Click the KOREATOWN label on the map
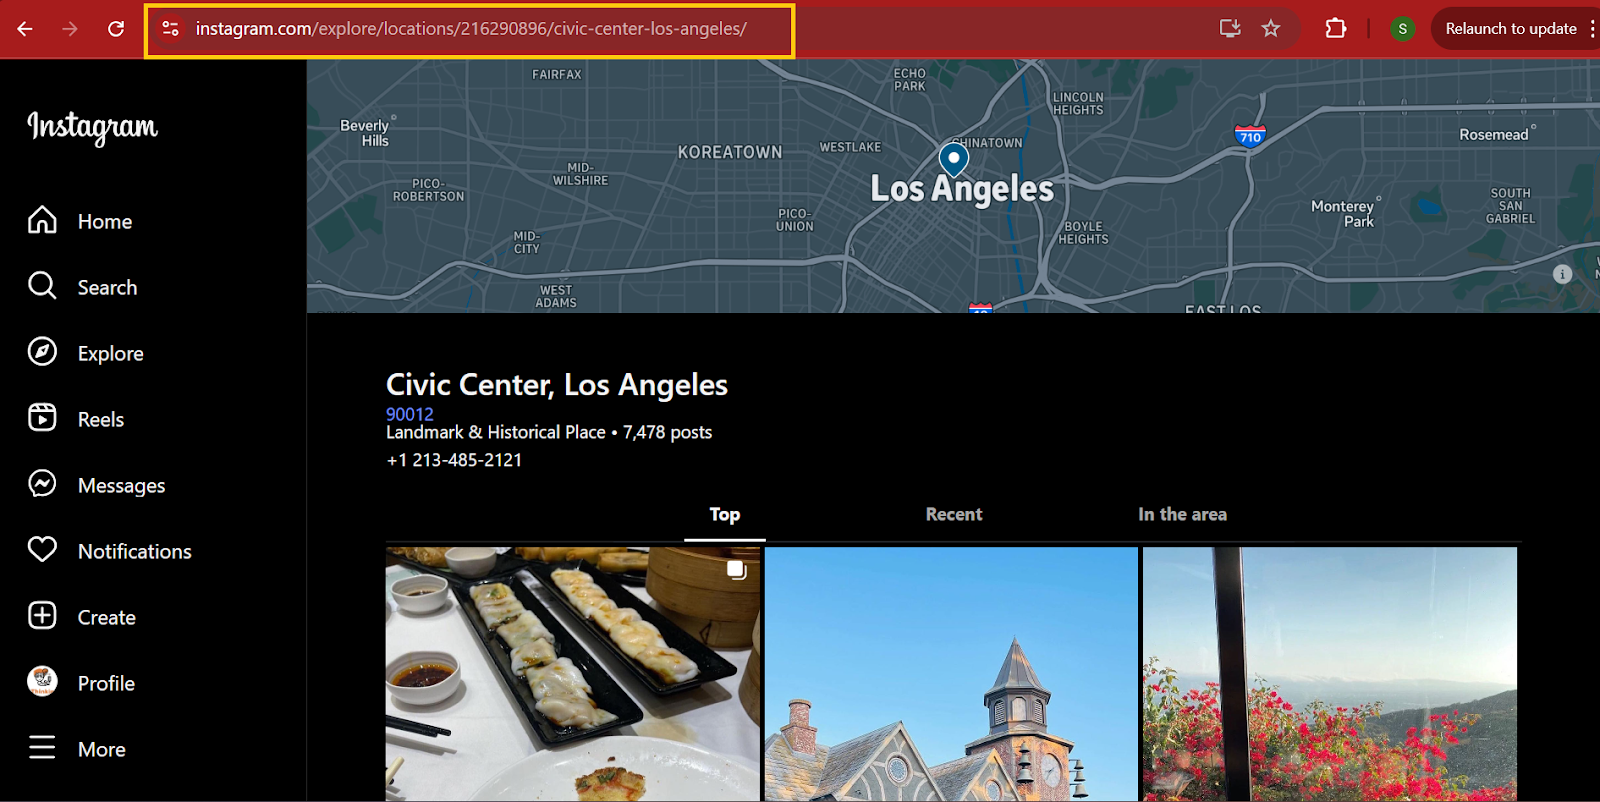Viewport: 1600px width, 802px height. click(x=730, y=152)
